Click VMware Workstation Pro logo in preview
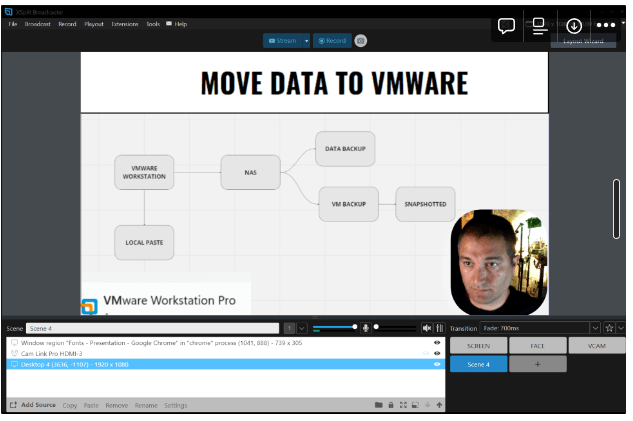Screen dimensions: 633x421 89,307
